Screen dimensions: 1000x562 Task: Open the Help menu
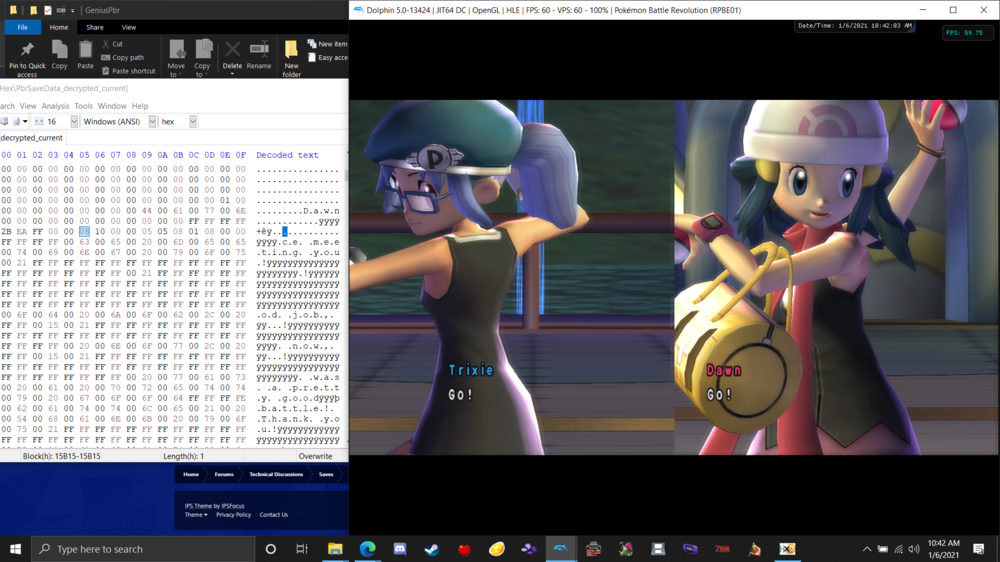(x=140, y=106)
